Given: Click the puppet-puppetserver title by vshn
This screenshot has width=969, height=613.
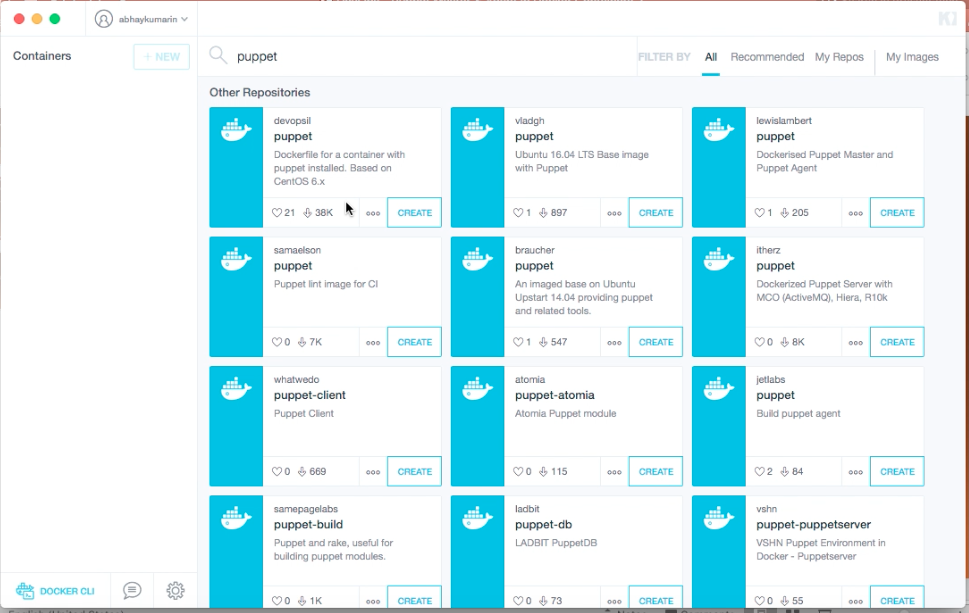Looking at the screenshot, I should click(813, 525).
